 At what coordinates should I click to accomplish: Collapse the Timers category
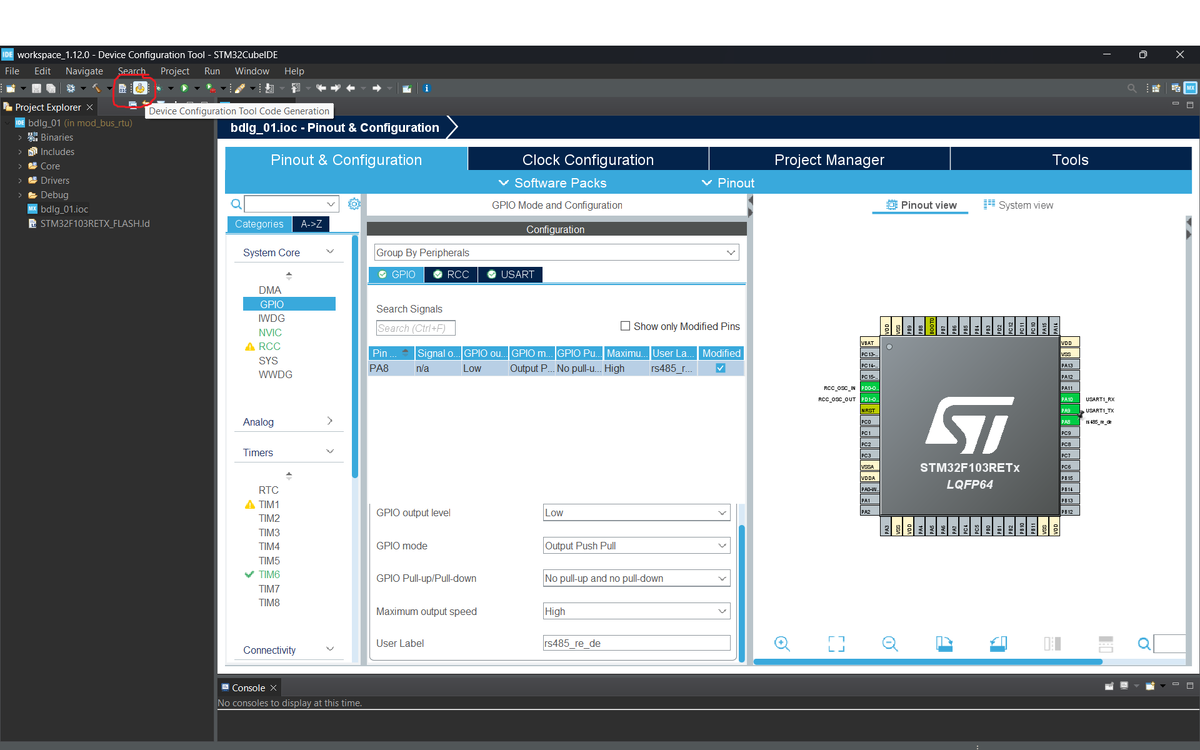pyautogui.click(x=330, y=452)
